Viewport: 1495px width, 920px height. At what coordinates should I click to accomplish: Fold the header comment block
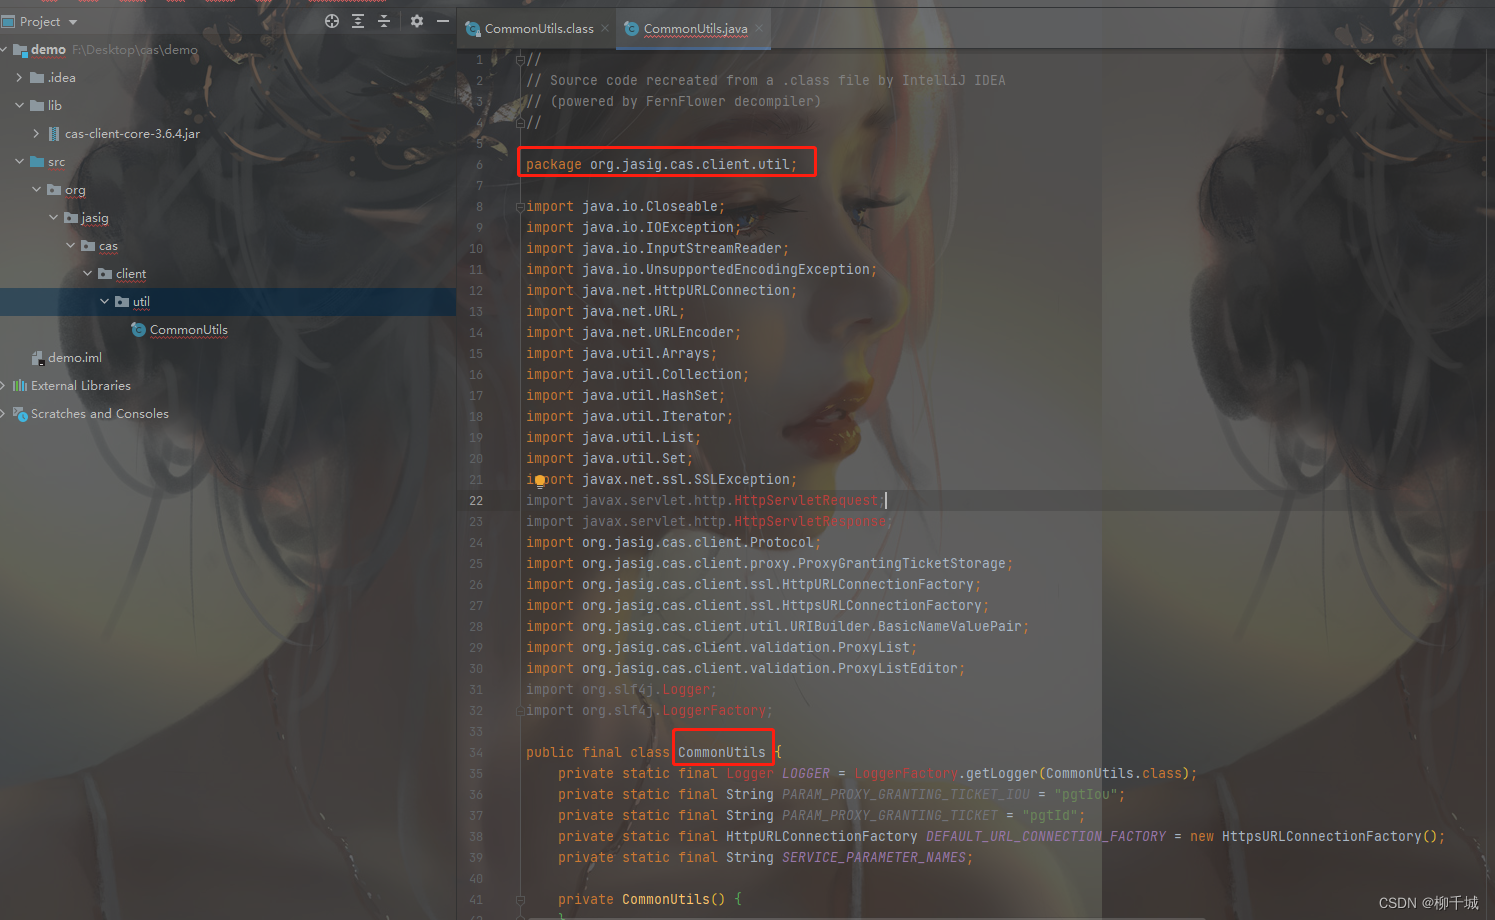click(520, 60)
